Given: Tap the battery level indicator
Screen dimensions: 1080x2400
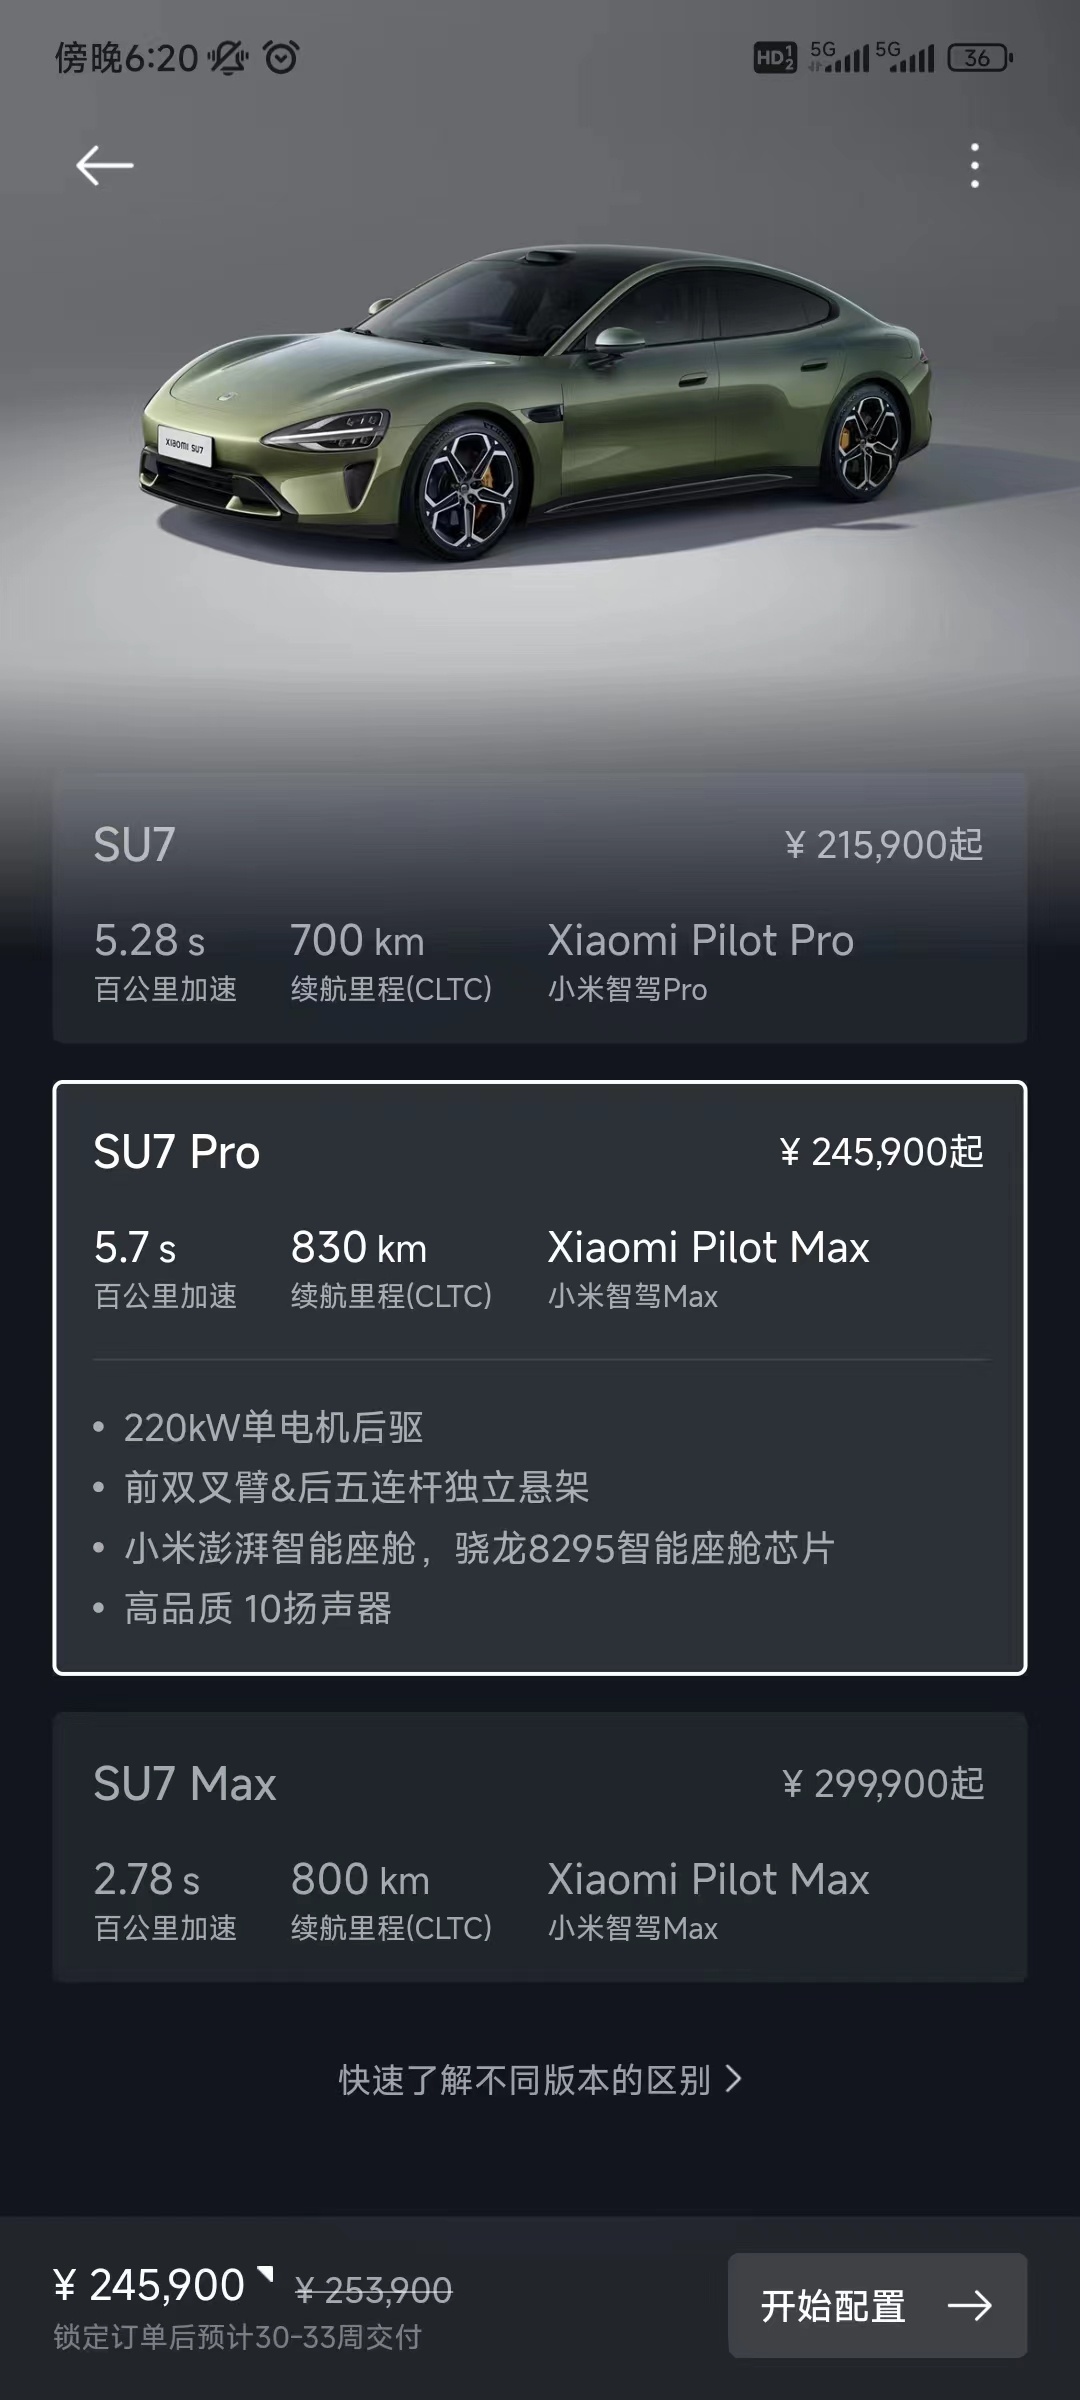Looking at the screenshot, I should (980, 58).
